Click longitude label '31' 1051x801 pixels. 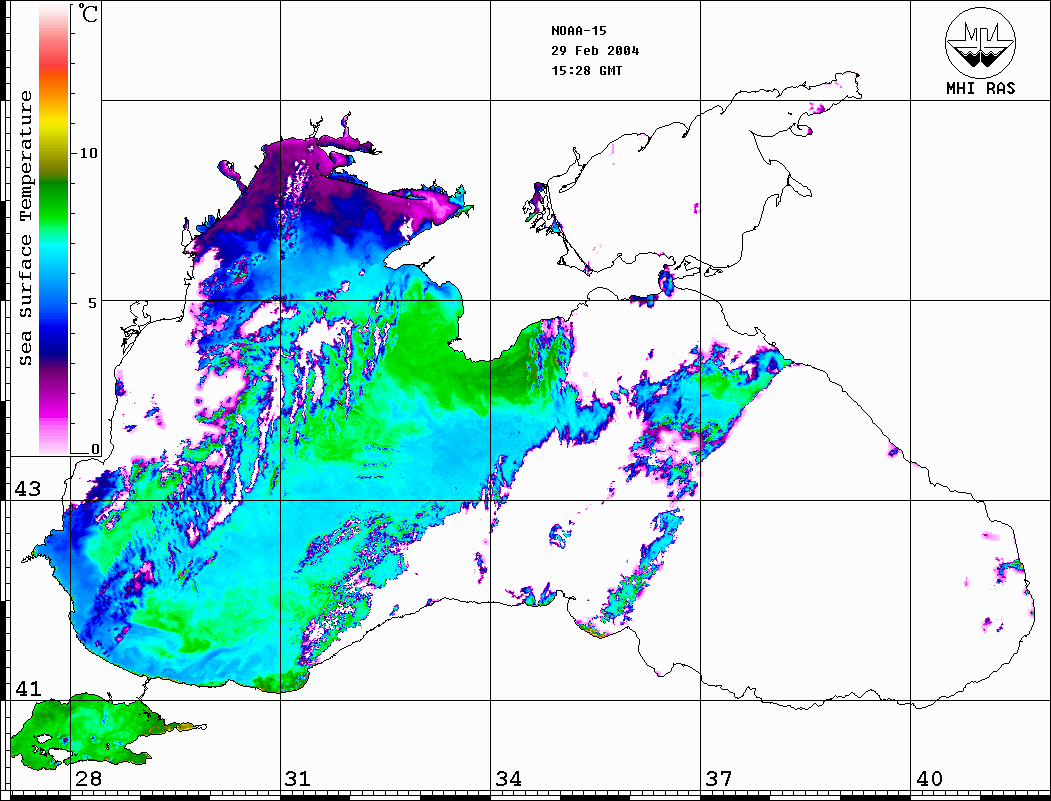pos(298,779)
